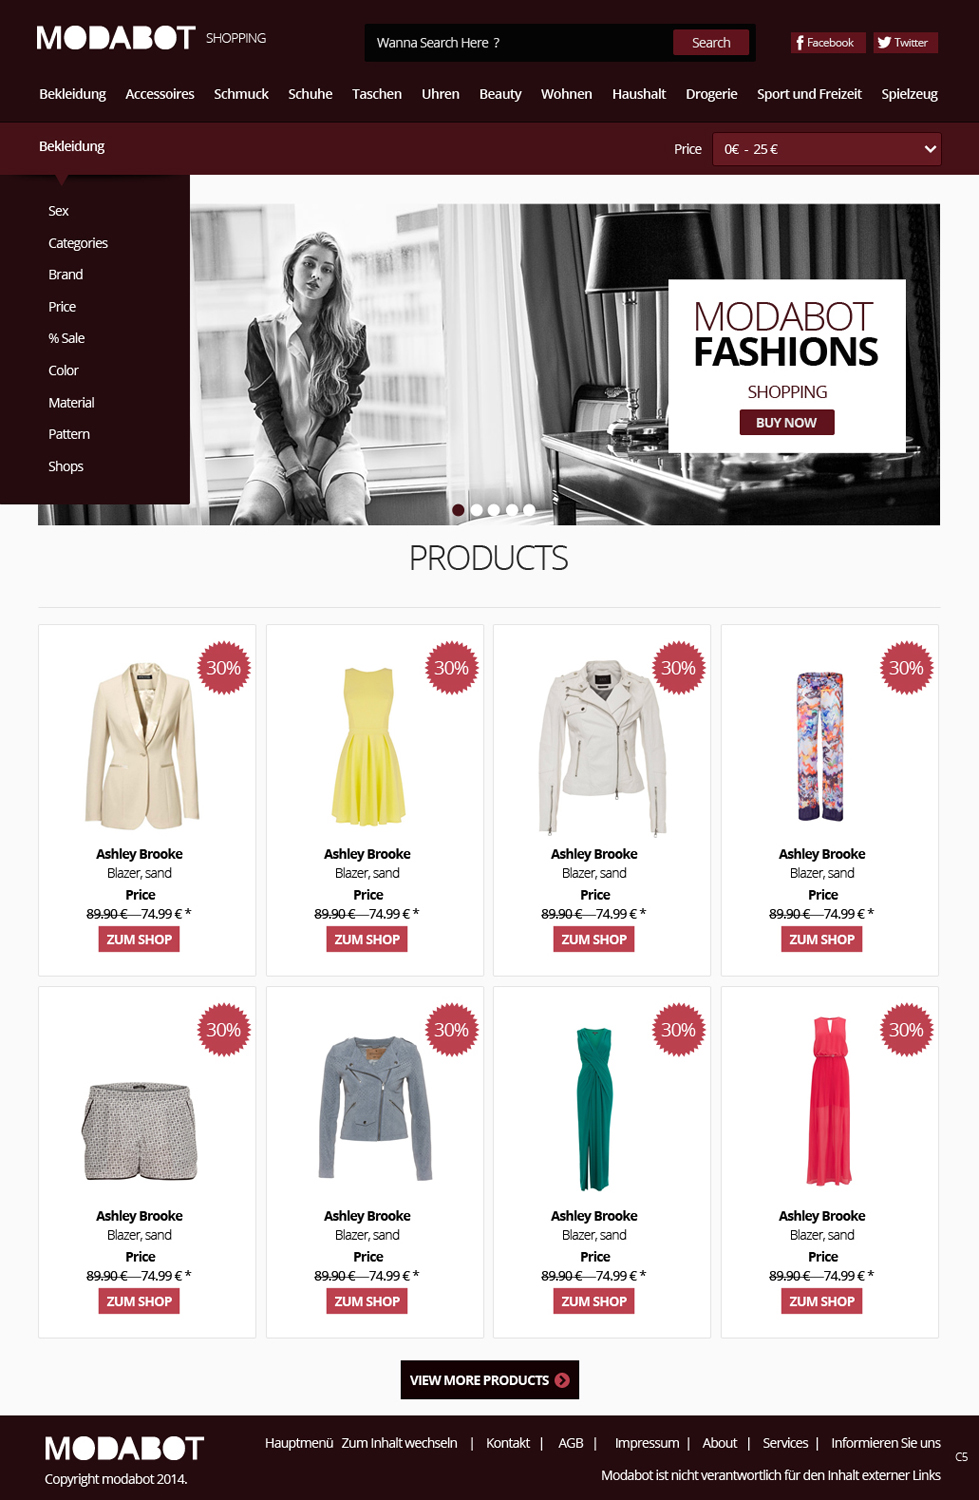Click the Facebook icon button
The height and width of the screenshot is (1500, 979).
pyautogui.click(x=828, y=43)
